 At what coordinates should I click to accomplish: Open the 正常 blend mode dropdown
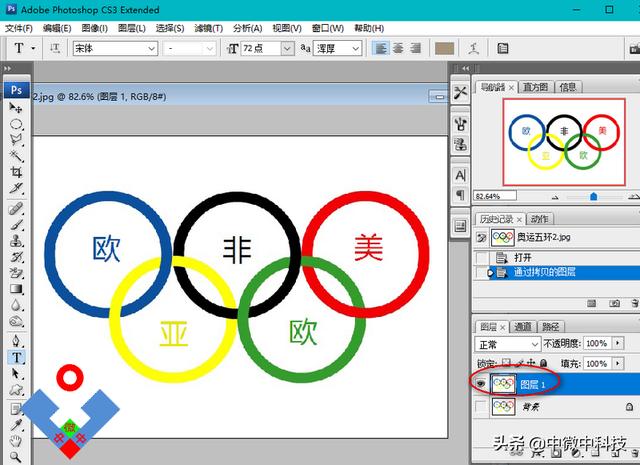pyautogui.click(x=535, y=345)
